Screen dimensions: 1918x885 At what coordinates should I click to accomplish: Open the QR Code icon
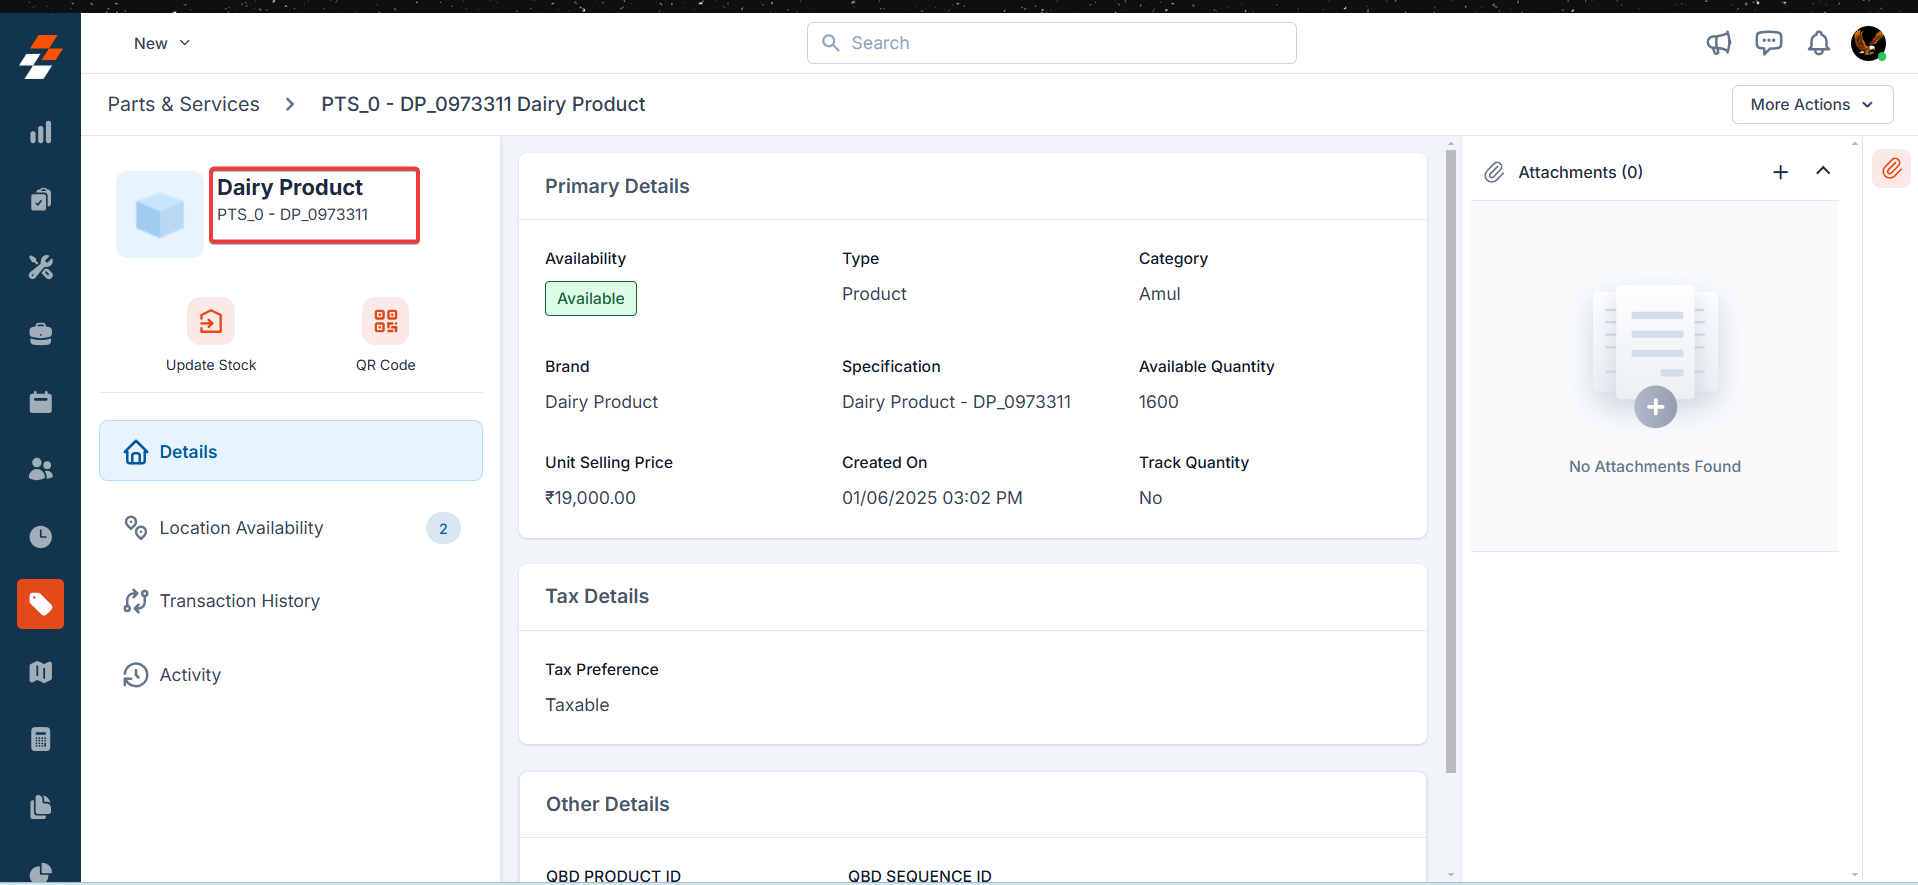[x=385, y=321]
